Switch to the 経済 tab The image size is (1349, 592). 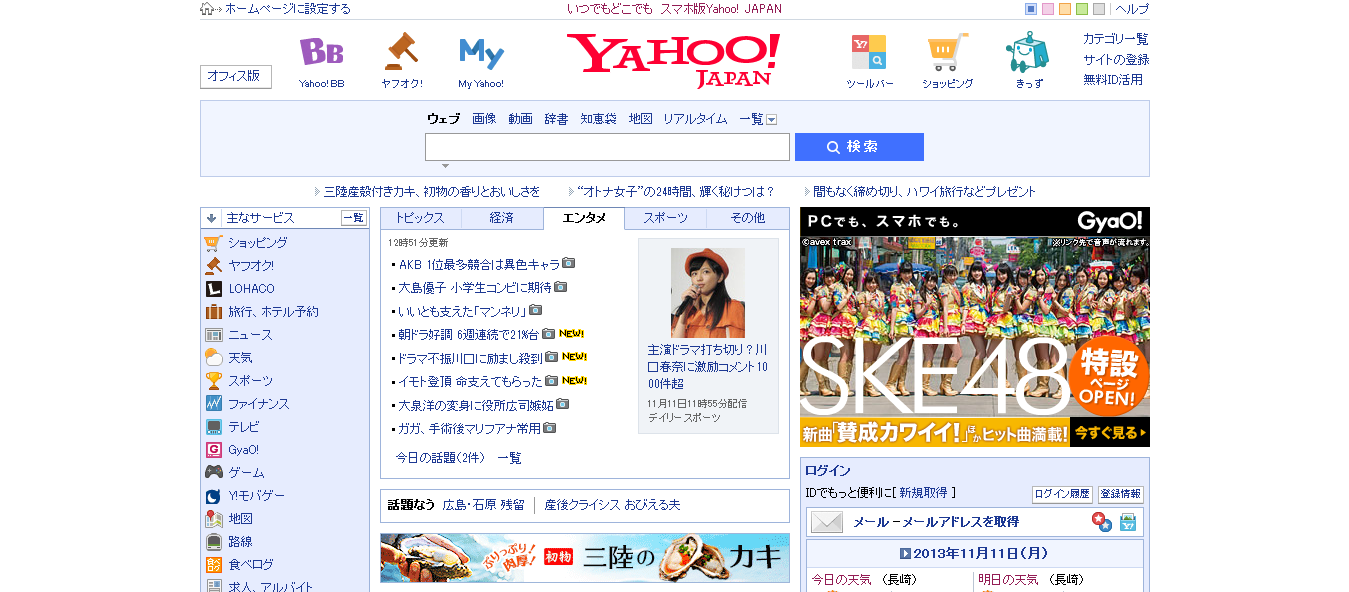pyautogui.click(x=502, y=218)
